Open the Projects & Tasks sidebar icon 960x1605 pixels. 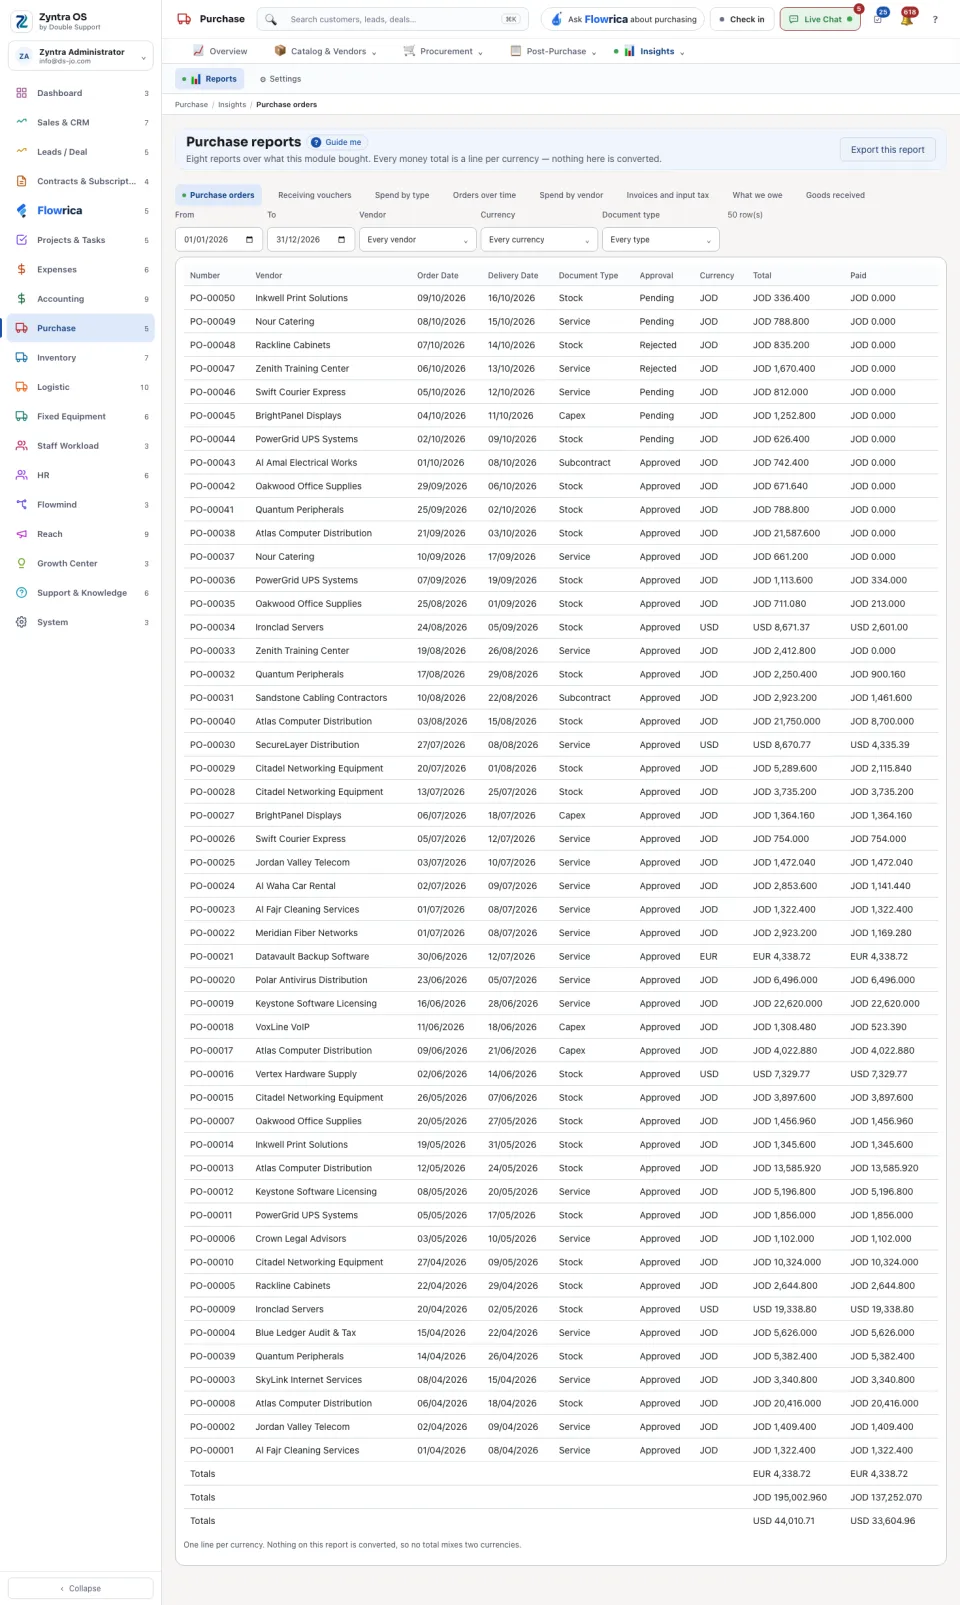(x=22, y=240)
